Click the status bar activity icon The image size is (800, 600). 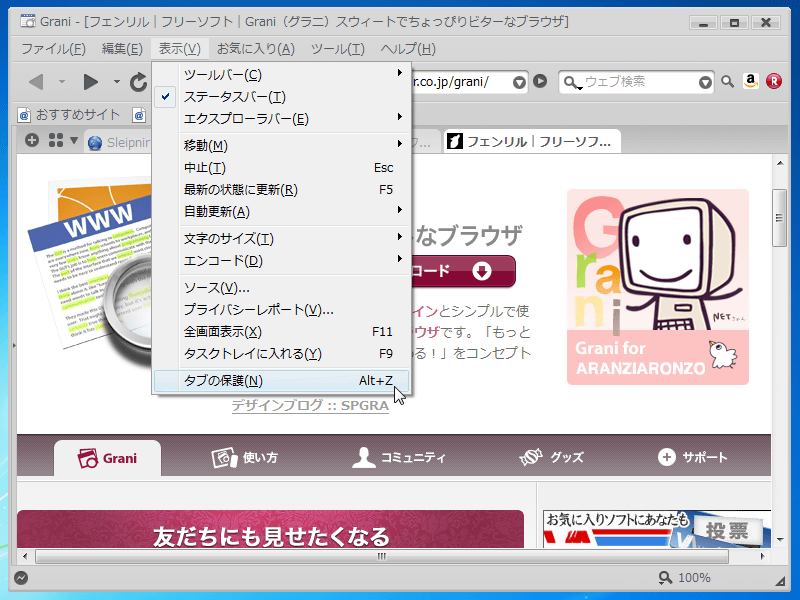21,578
